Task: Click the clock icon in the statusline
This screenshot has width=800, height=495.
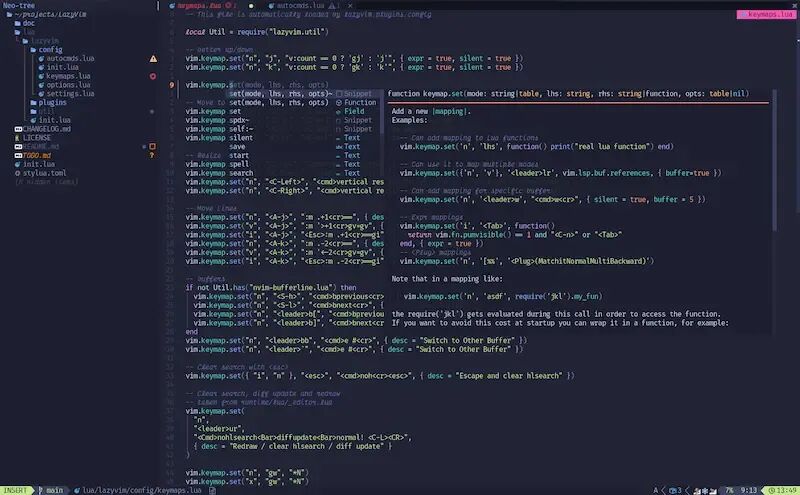Action: pos(771,490)
